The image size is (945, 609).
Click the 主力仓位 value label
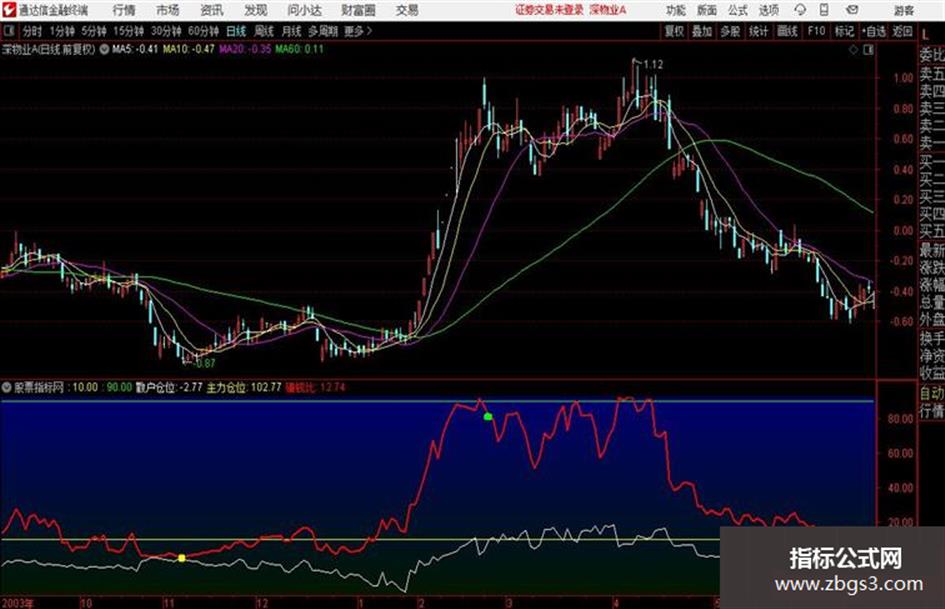244,387
